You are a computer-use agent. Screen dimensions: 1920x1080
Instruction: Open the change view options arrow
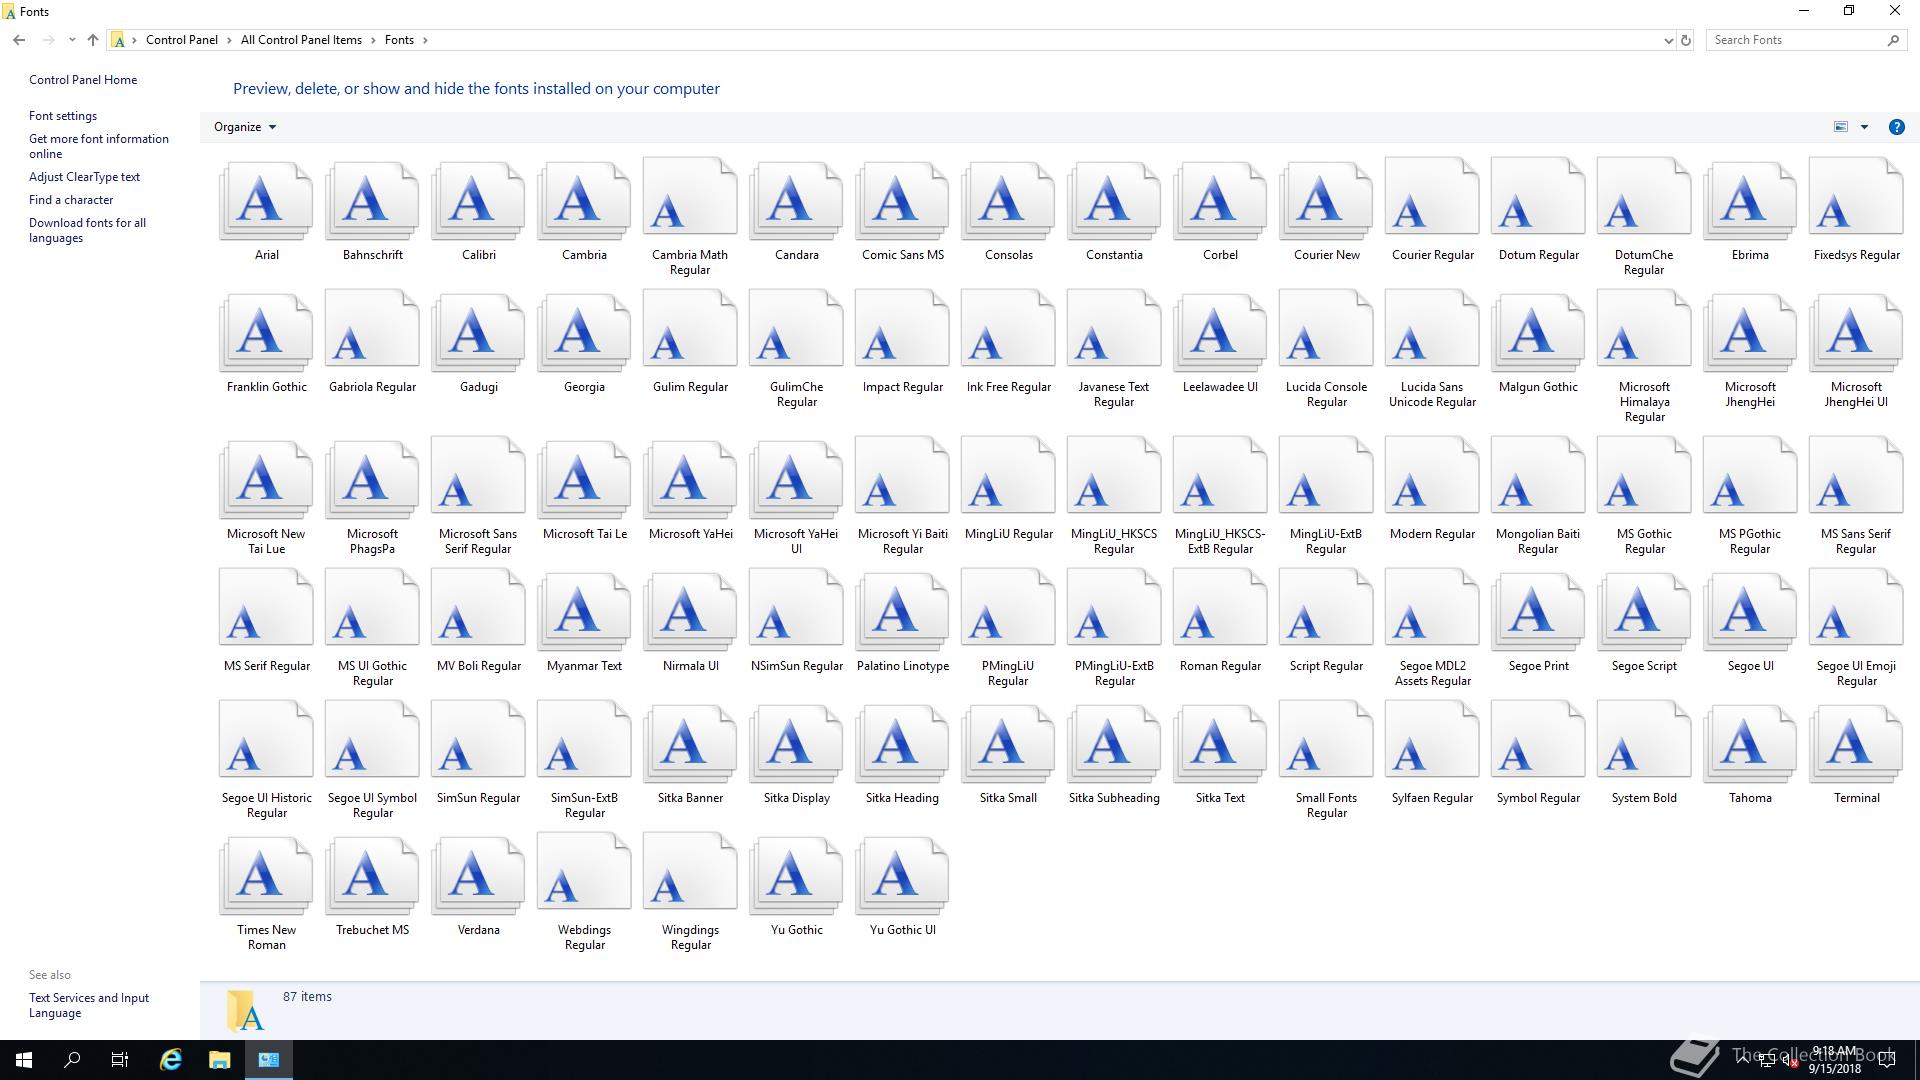1864,127
